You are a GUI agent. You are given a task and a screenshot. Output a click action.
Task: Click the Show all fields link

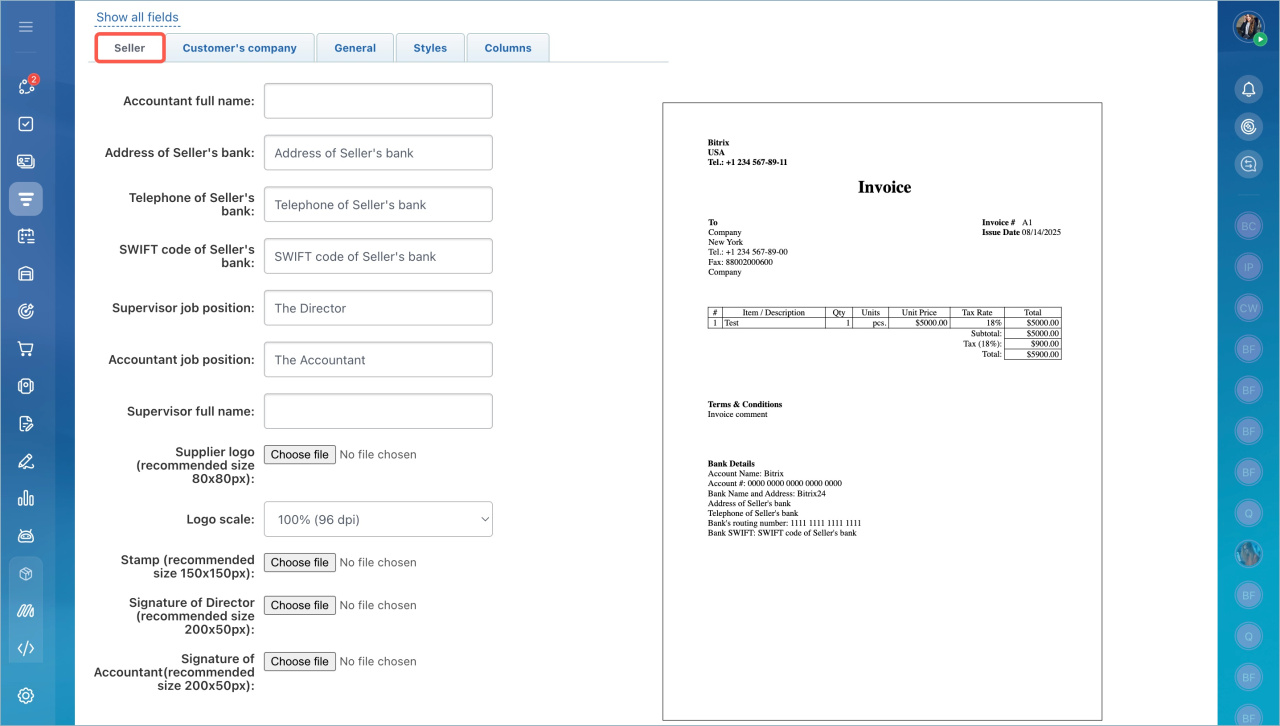coord(137,17)
